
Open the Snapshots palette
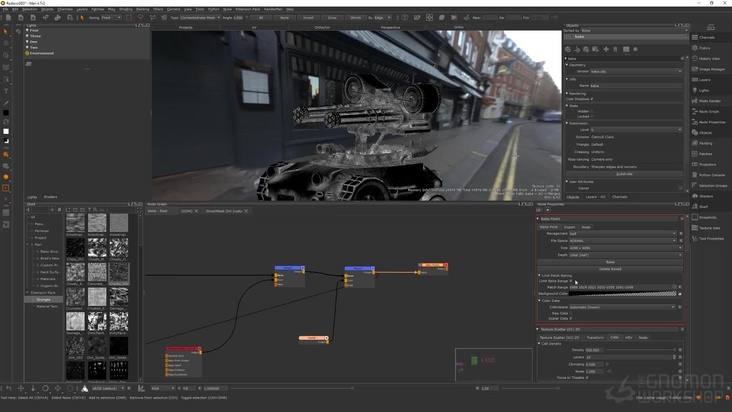707,217
